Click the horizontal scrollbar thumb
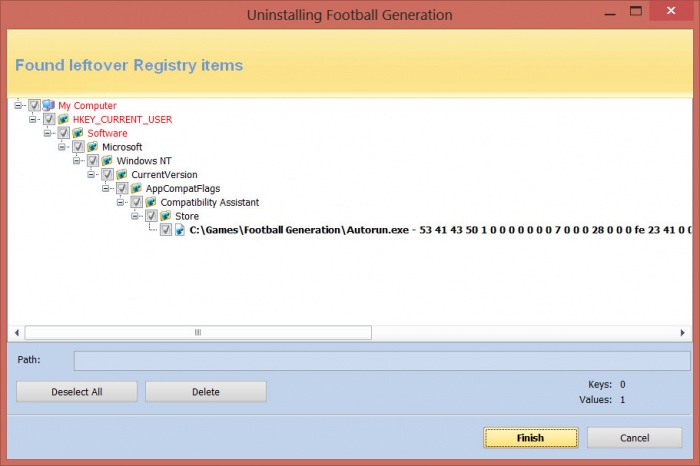Viewport: 700px width, 466px height. (198, 332)
